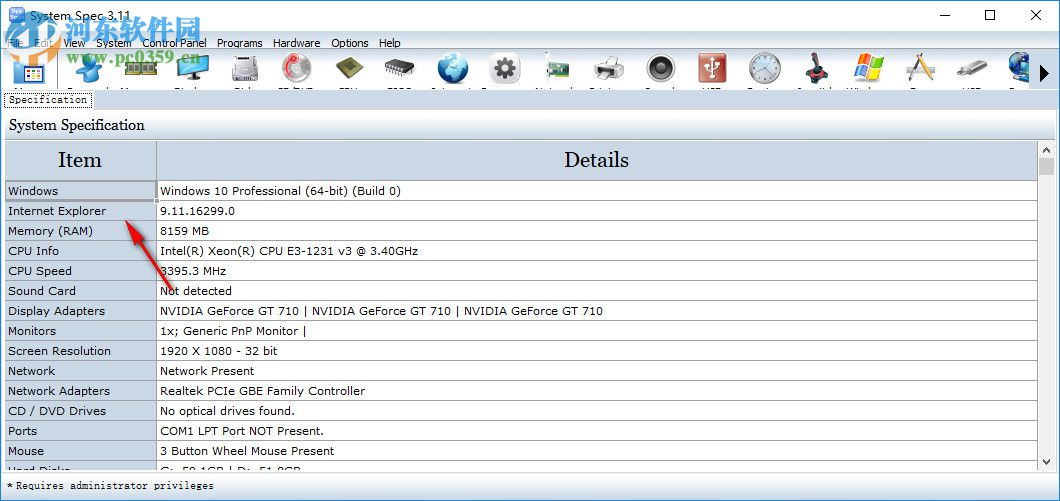Select the Internet Explorer item row
The image size is (1060, 501).
tap(80, 211)
